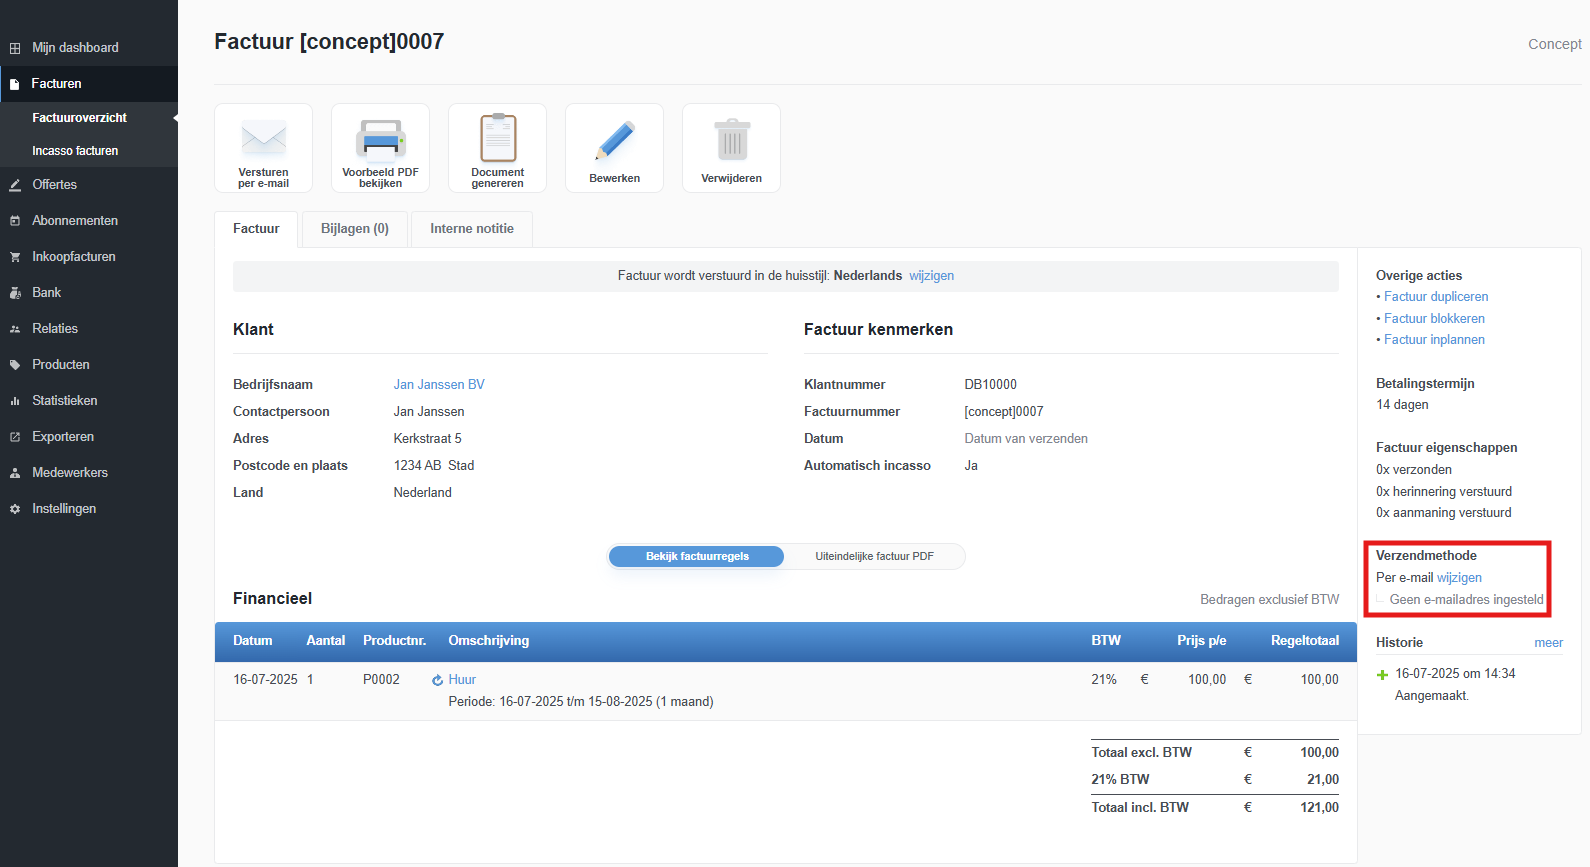Click the trash can Verwijderen icon
Screen dimensions: 1590x867
[731, 142]
